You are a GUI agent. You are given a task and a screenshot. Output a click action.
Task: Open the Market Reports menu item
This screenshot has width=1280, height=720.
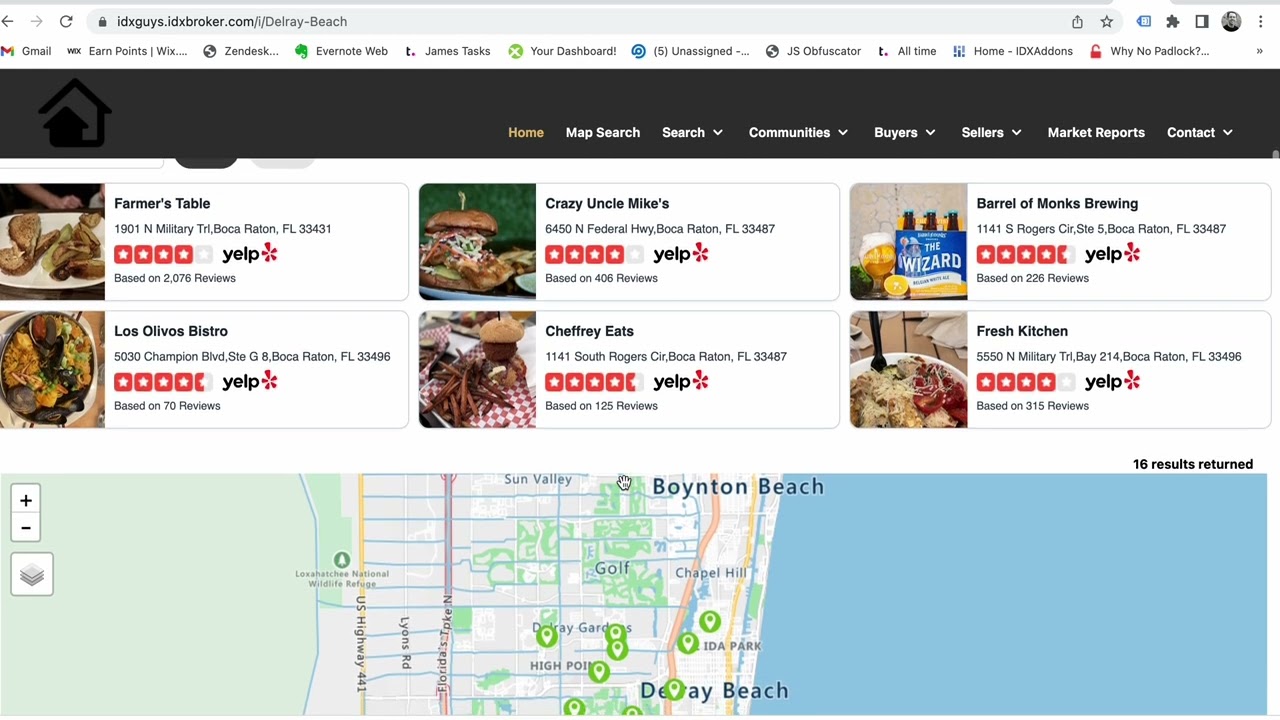(1096, 132)
